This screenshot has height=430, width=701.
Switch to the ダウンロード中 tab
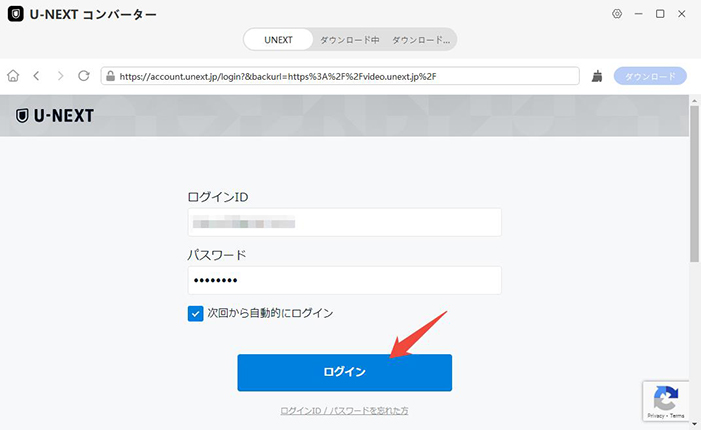coord(350,40)
